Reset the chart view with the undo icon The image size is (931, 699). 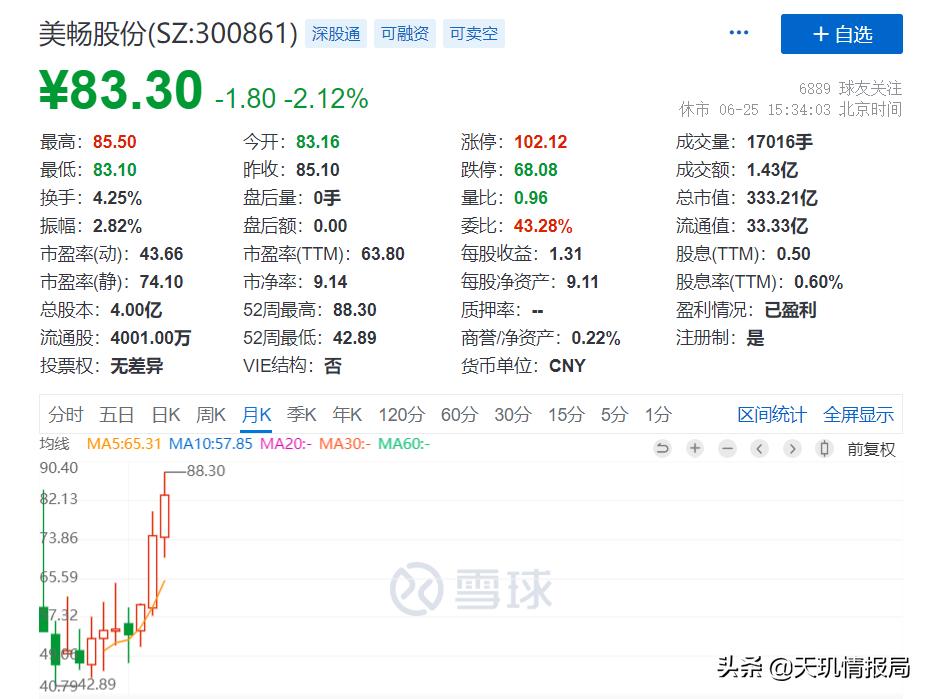(662, 449)
